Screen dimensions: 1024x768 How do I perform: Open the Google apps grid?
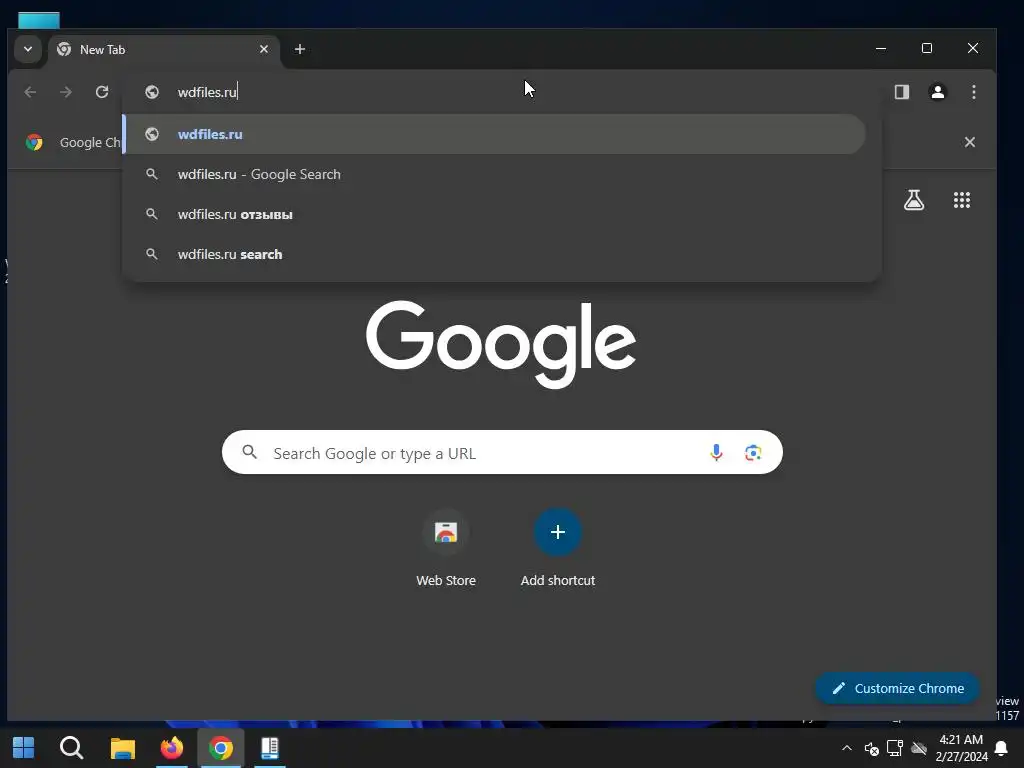(962, 200)
